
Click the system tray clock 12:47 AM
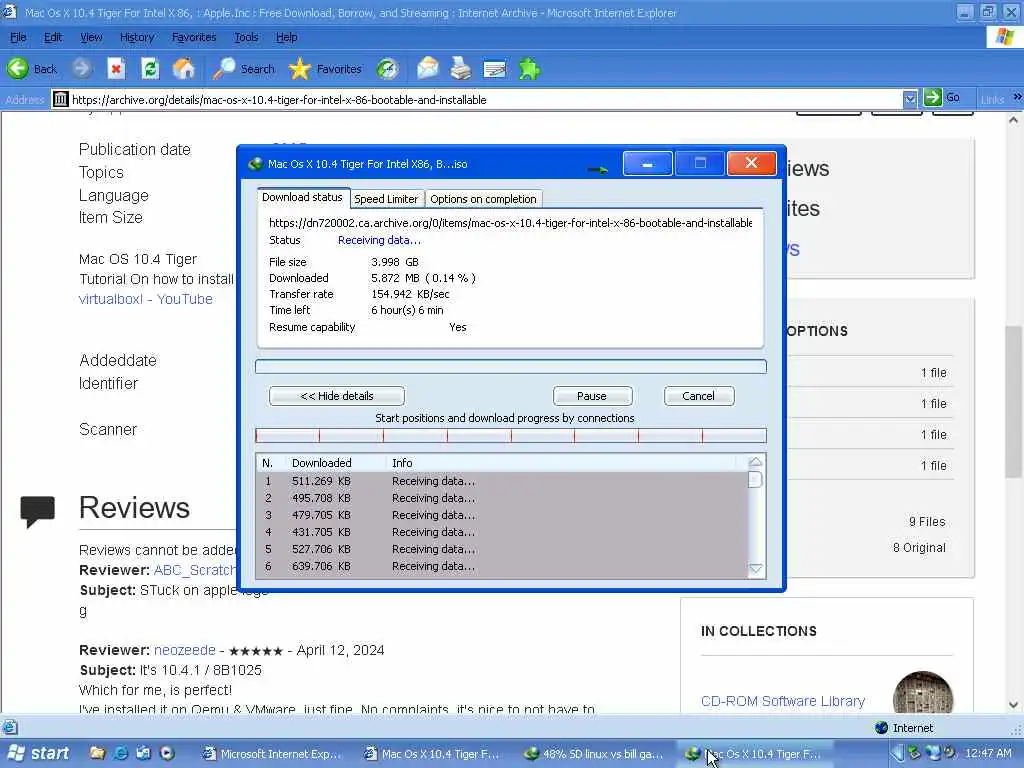[988, 753]
